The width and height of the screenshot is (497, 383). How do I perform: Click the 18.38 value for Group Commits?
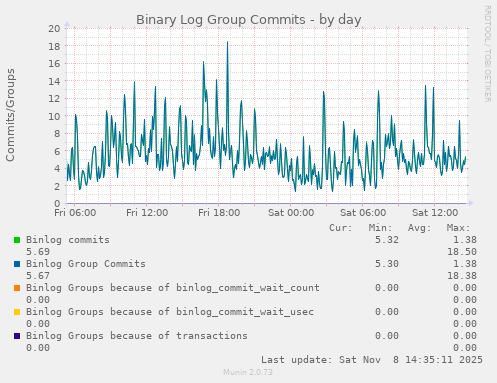click(x=462, y=276)
